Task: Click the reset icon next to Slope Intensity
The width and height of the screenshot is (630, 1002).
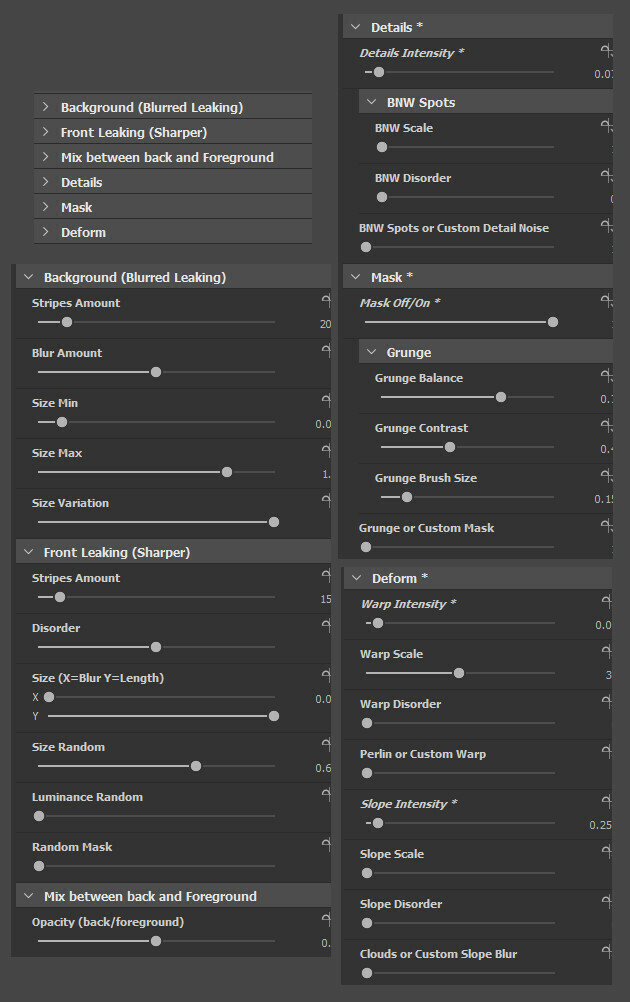Action: tap(606, 803)
